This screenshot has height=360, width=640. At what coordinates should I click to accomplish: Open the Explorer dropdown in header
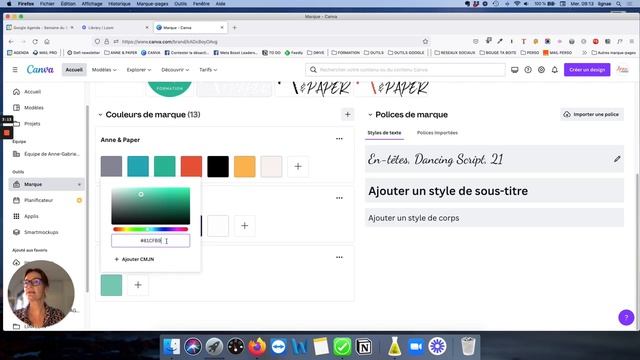point(139,70)
